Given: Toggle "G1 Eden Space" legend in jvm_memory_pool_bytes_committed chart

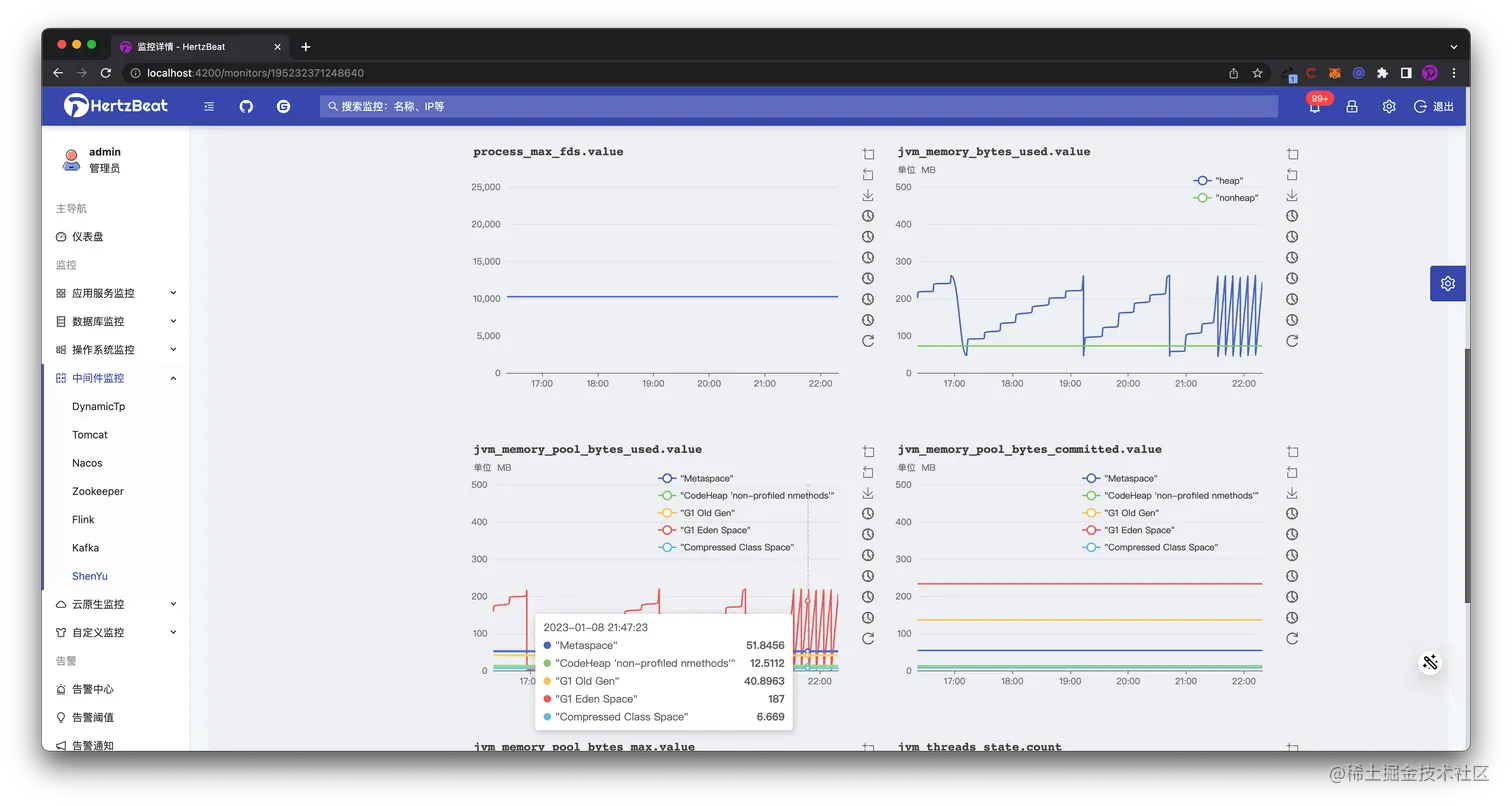Looking at the screenshot, I should pos(1129,530).
